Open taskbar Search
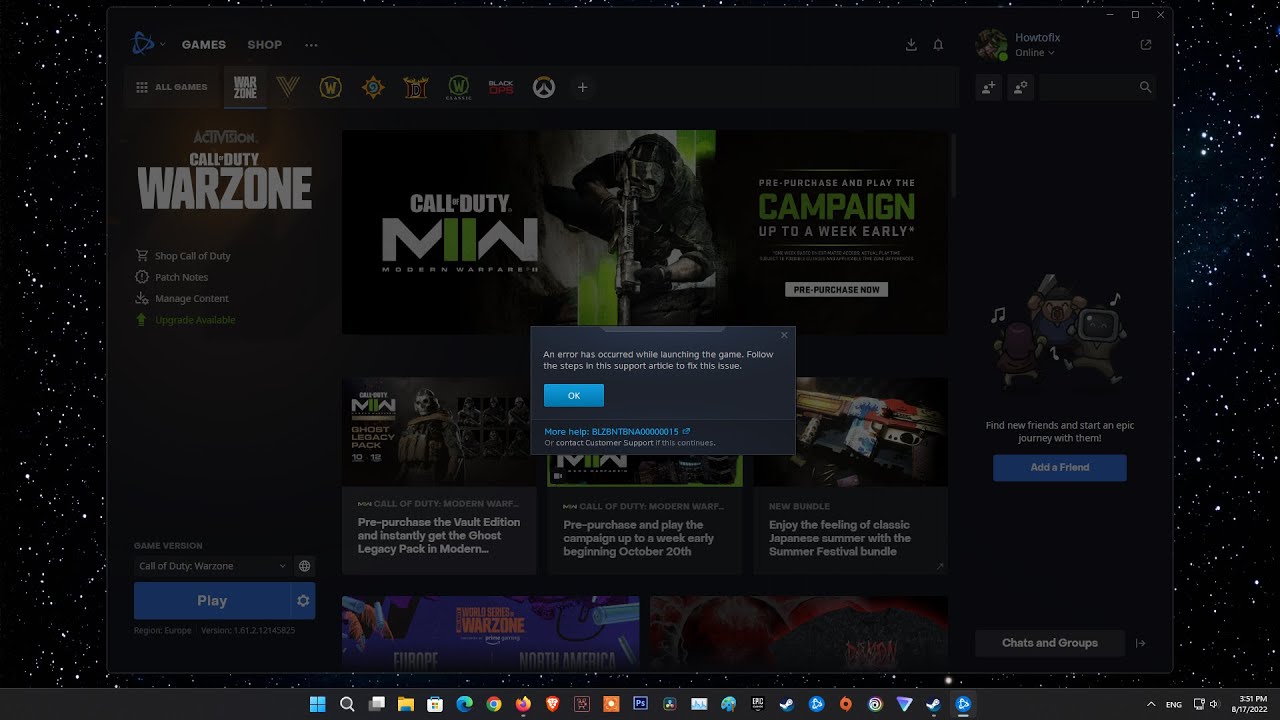 (x=347, y=704)
